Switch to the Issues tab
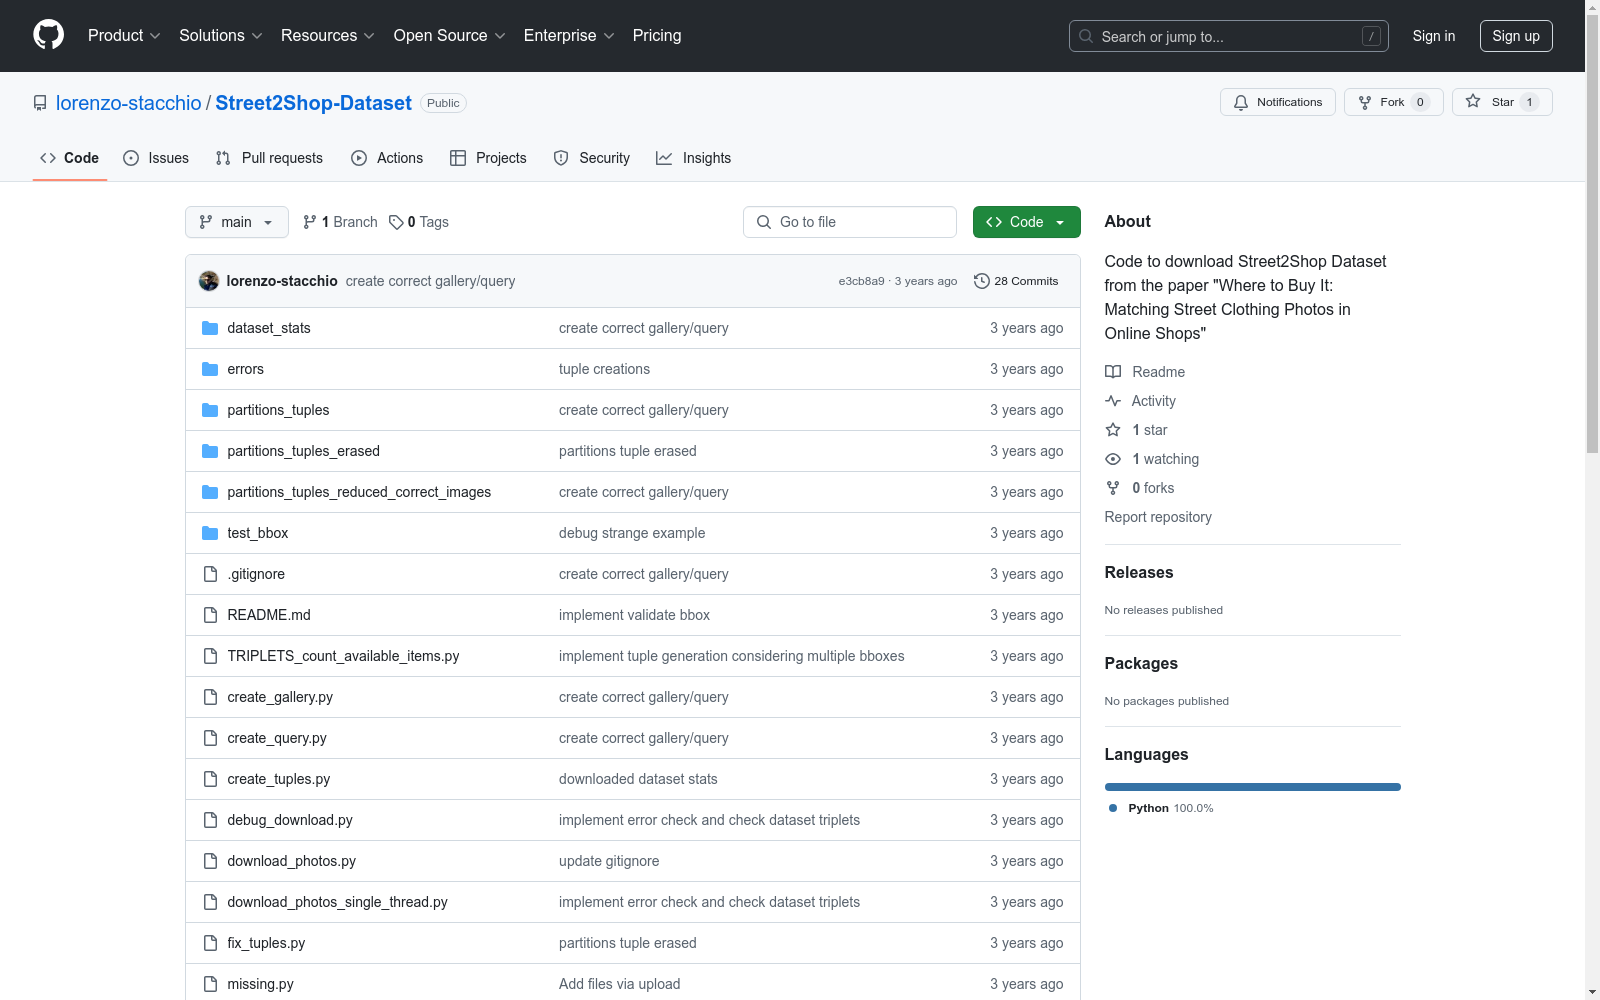 point(156,158)
